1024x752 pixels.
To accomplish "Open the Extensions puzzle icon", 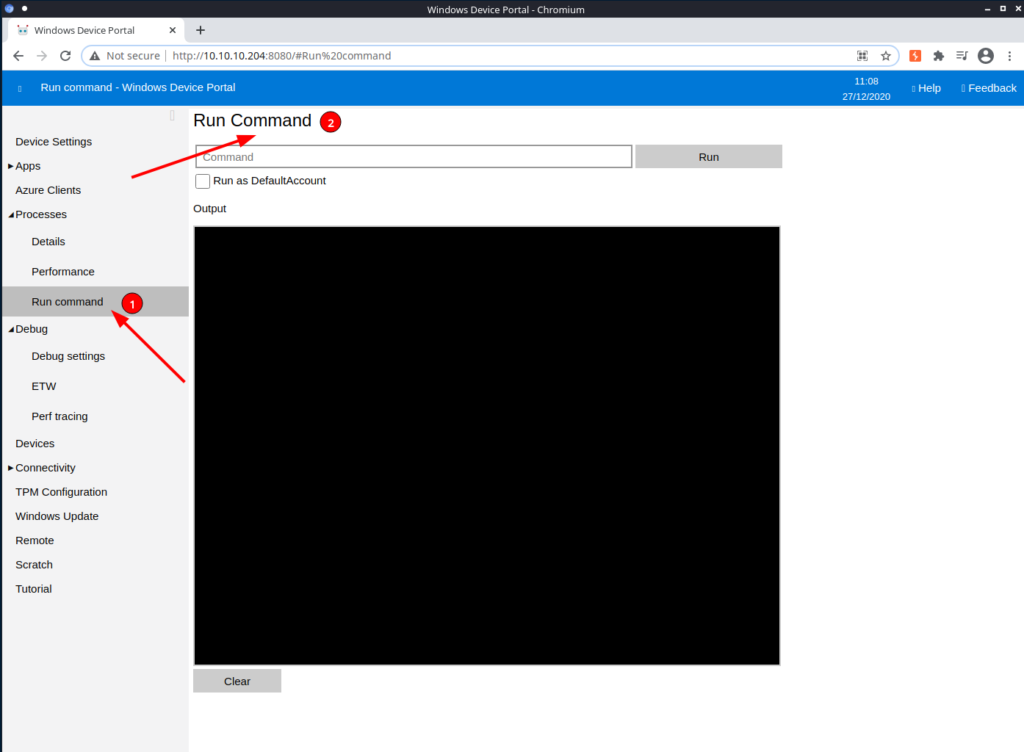I will 938,56.
